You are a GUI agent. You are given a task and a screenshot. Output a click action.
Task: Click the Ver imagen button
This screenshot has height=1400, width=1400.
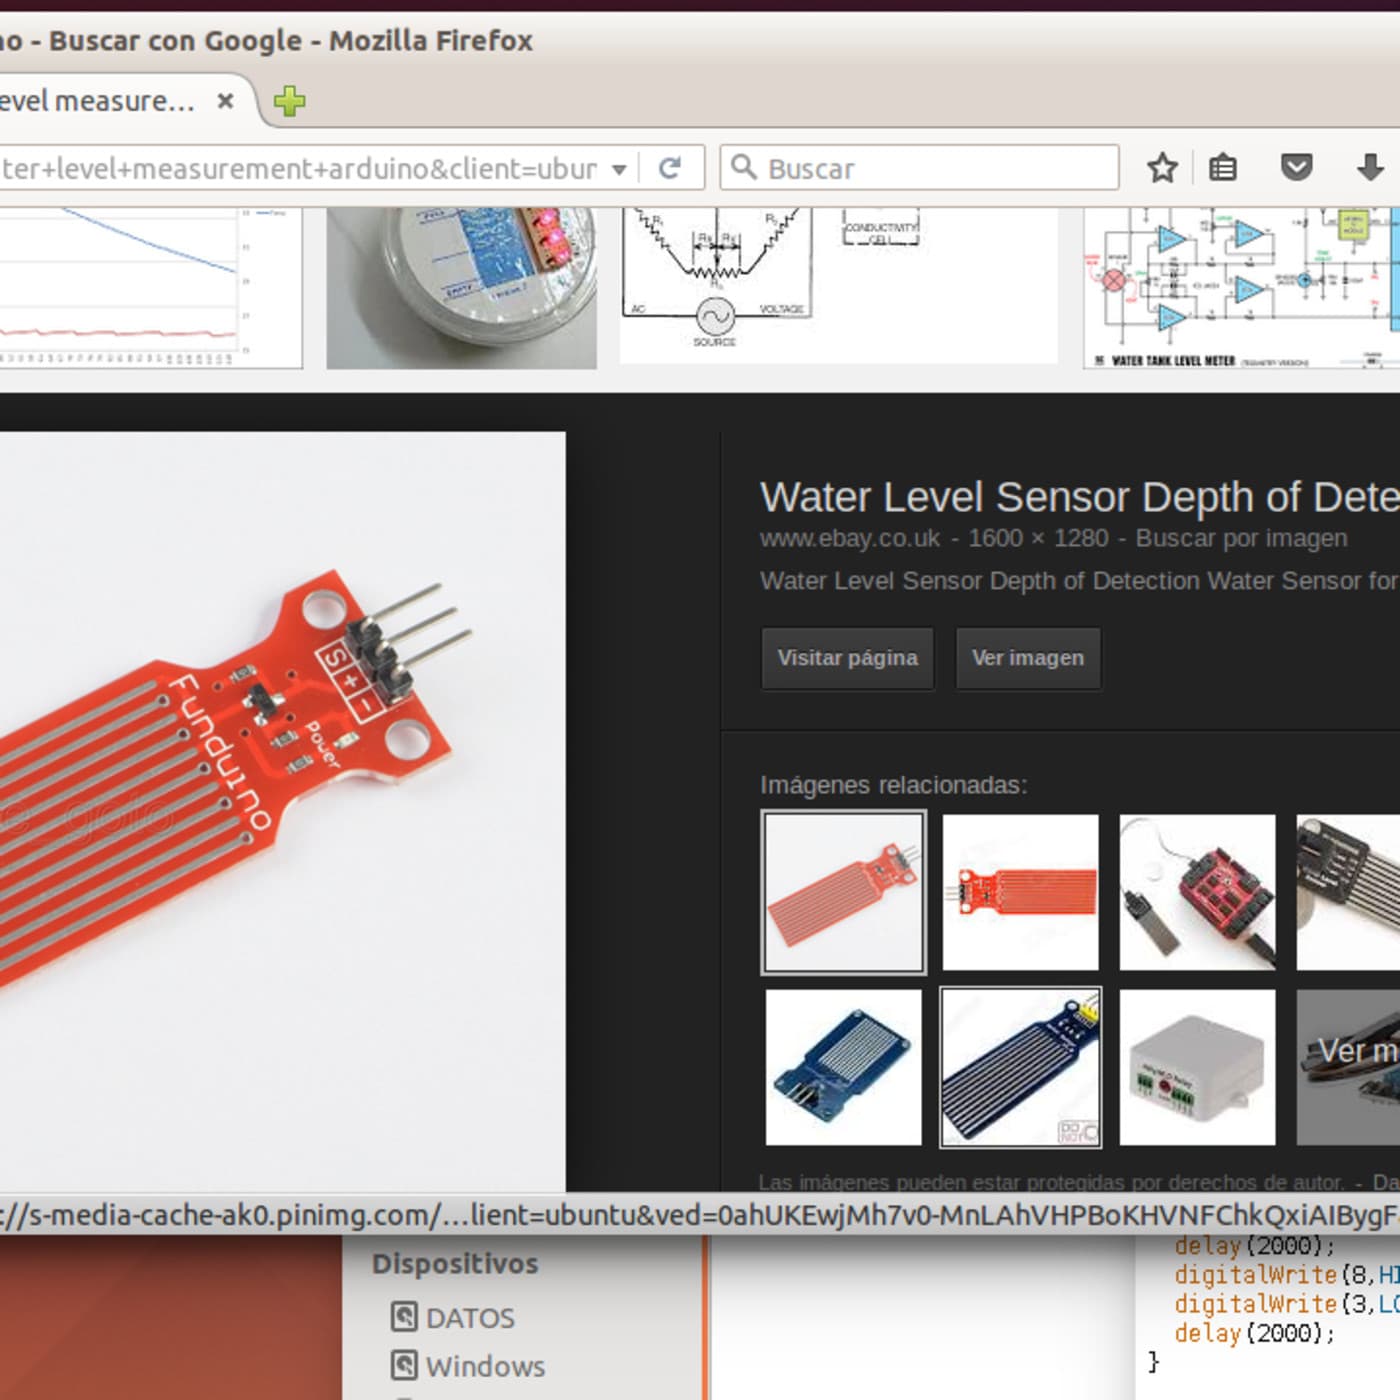click(1028, 658)
